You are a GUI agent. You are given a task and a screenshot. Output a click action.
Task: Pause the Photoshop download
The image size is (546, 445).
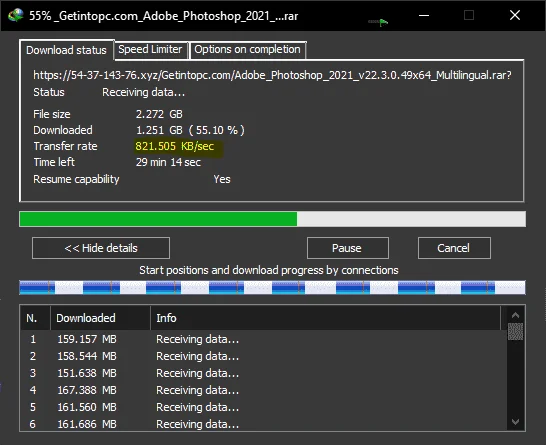point(348,248)
